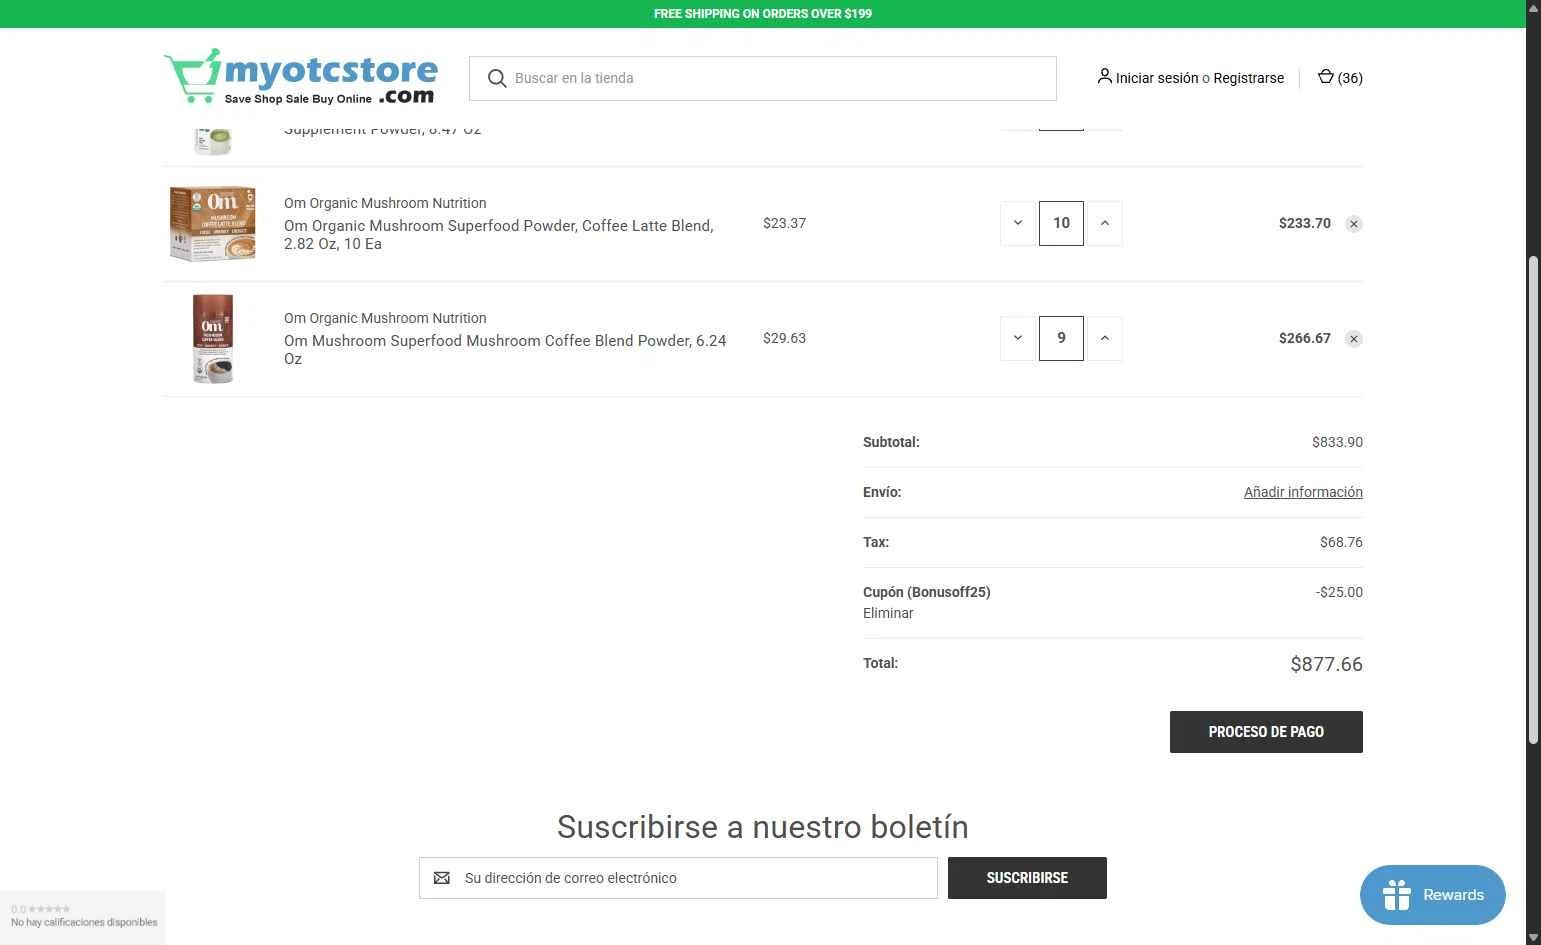1541x945 pixels.
Task: Increase quantity of Coffee Latte Blend
Action: [1105, 223]
